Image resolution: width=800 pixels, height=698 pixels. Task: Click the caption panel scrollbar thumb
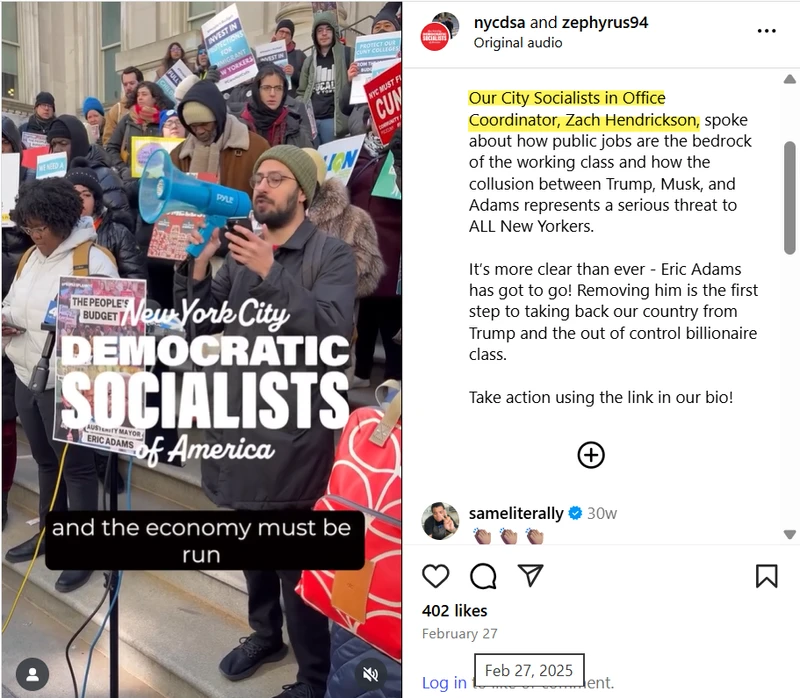[789, 197]
